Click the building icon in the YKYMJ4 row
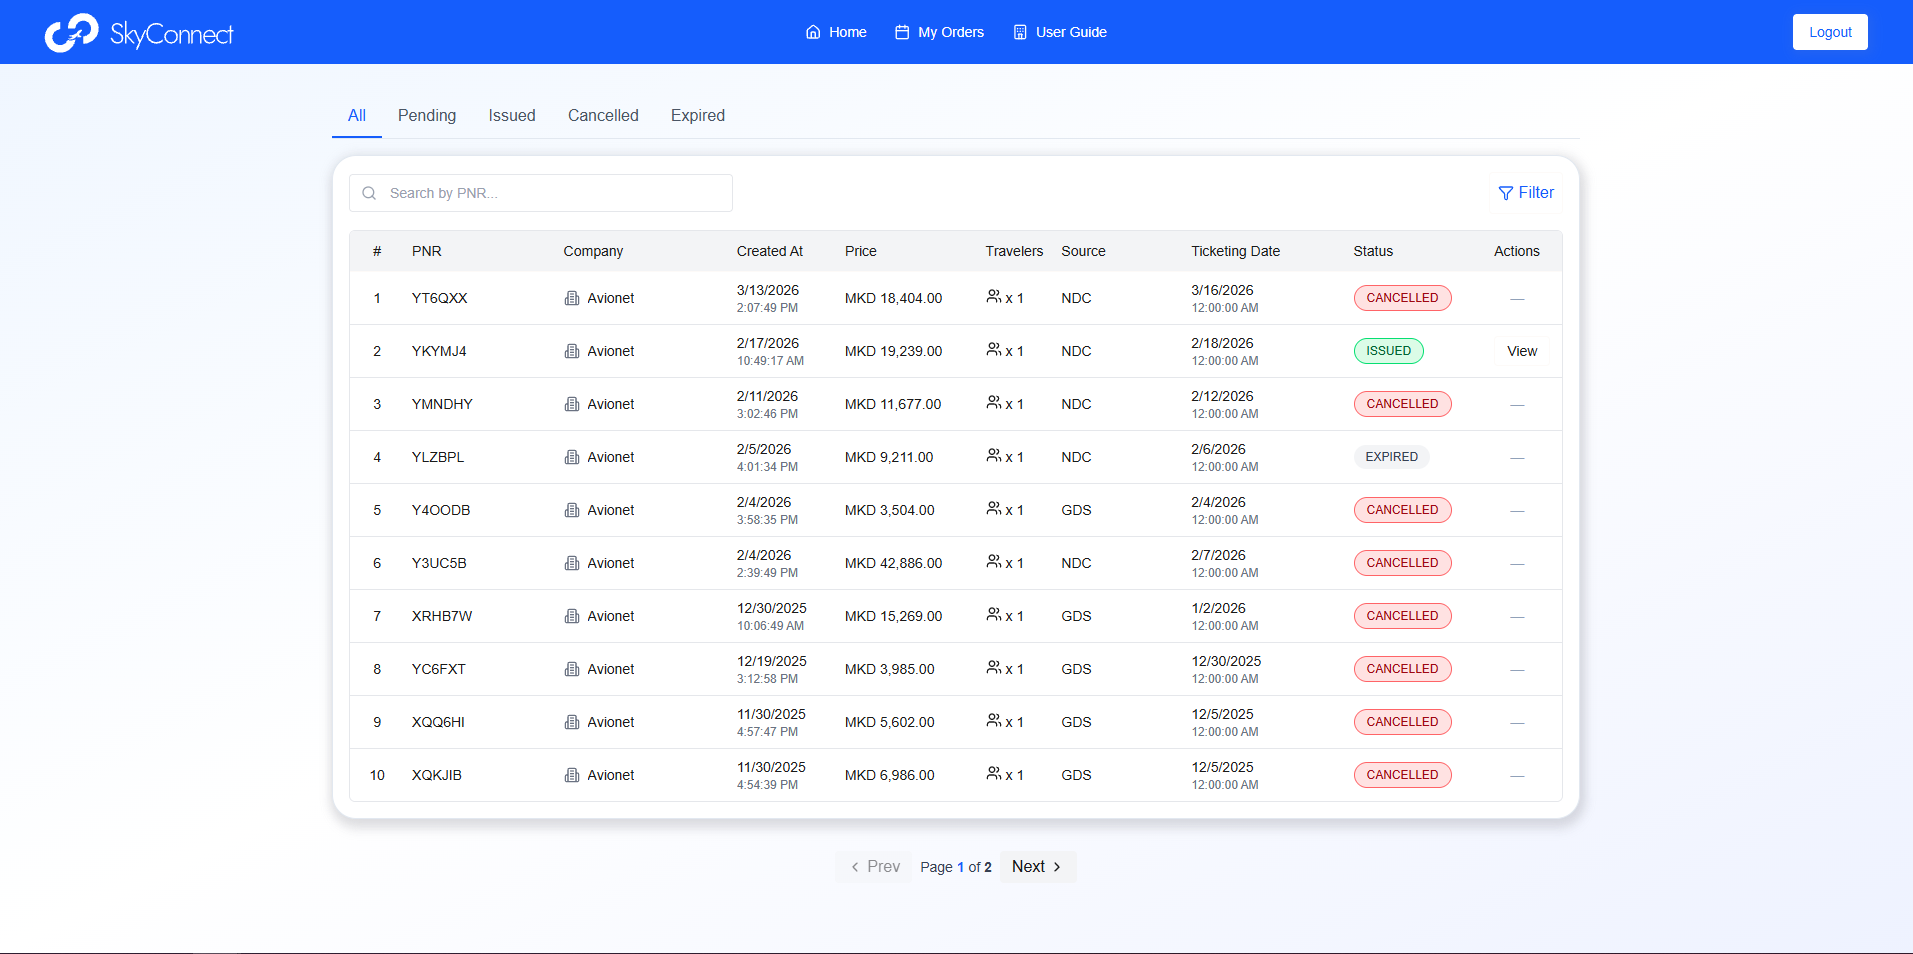The width and height of the screenshot is (1913, 954). coord(572,351)
